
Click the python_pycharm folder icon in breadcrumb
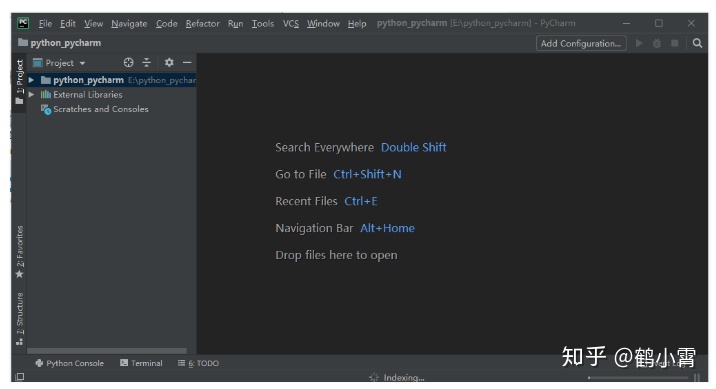click(22, 42)
